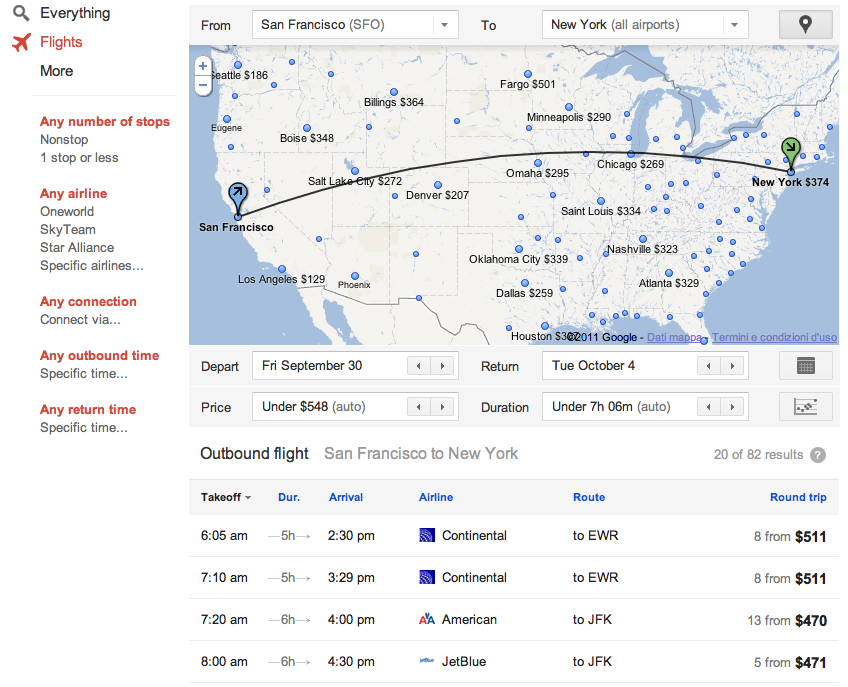Image resolution: width=848 pixels, height=687 pixels.
Task: Select the Nonstop filter
Action: [64, 140]
